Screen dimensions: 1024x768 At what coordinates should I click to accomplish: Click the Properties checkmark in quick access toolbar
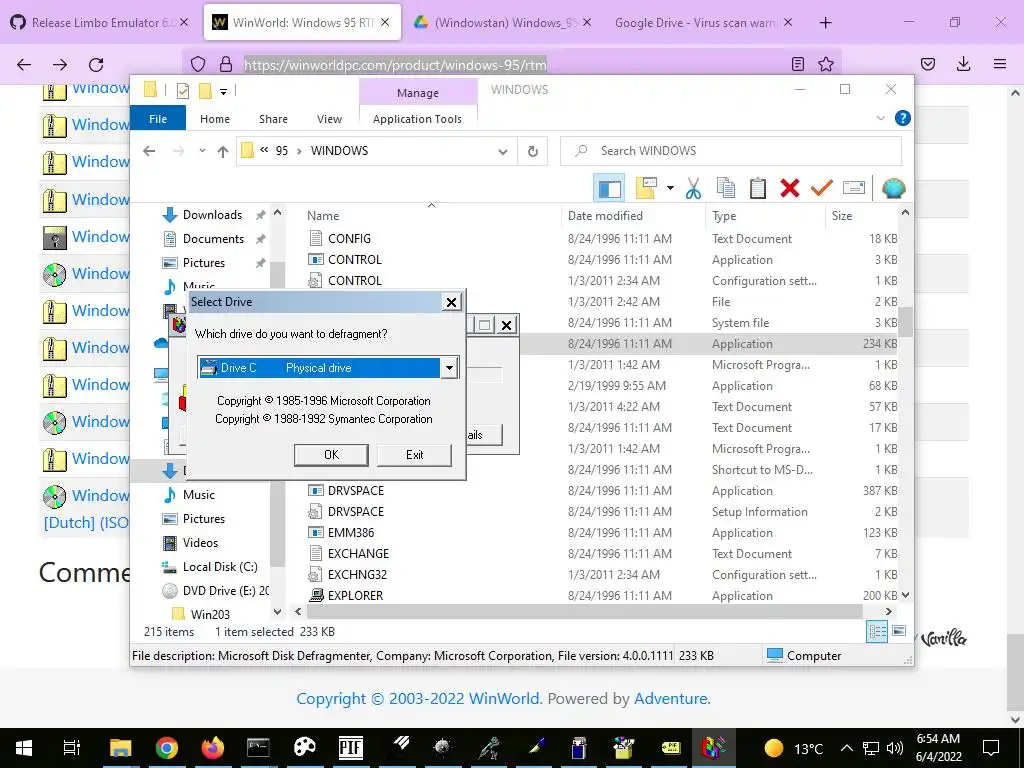pos(183,91)
